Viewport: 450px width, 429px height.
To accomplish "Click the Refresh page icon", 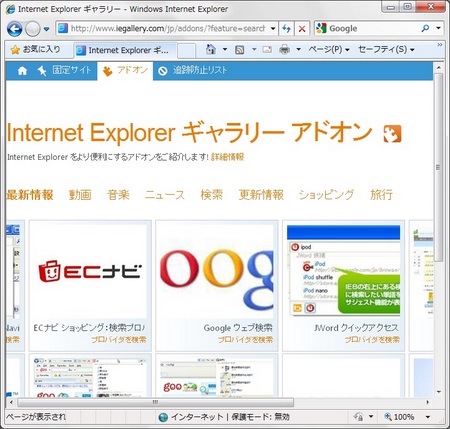I will (286, 29).
